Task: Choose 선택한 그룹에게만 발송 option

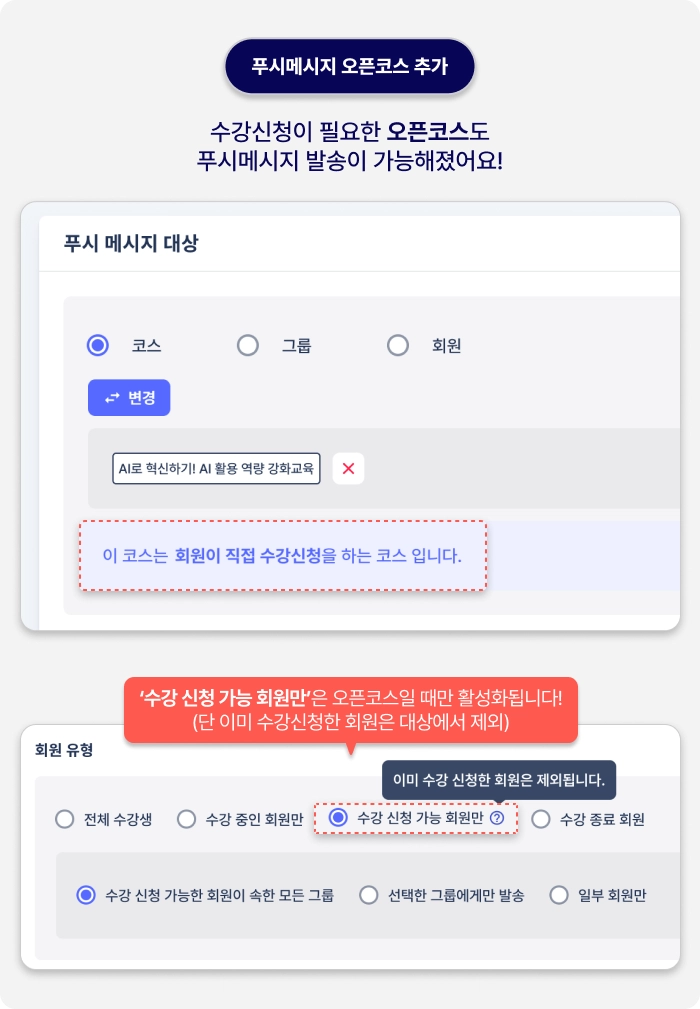Action: 369,895
